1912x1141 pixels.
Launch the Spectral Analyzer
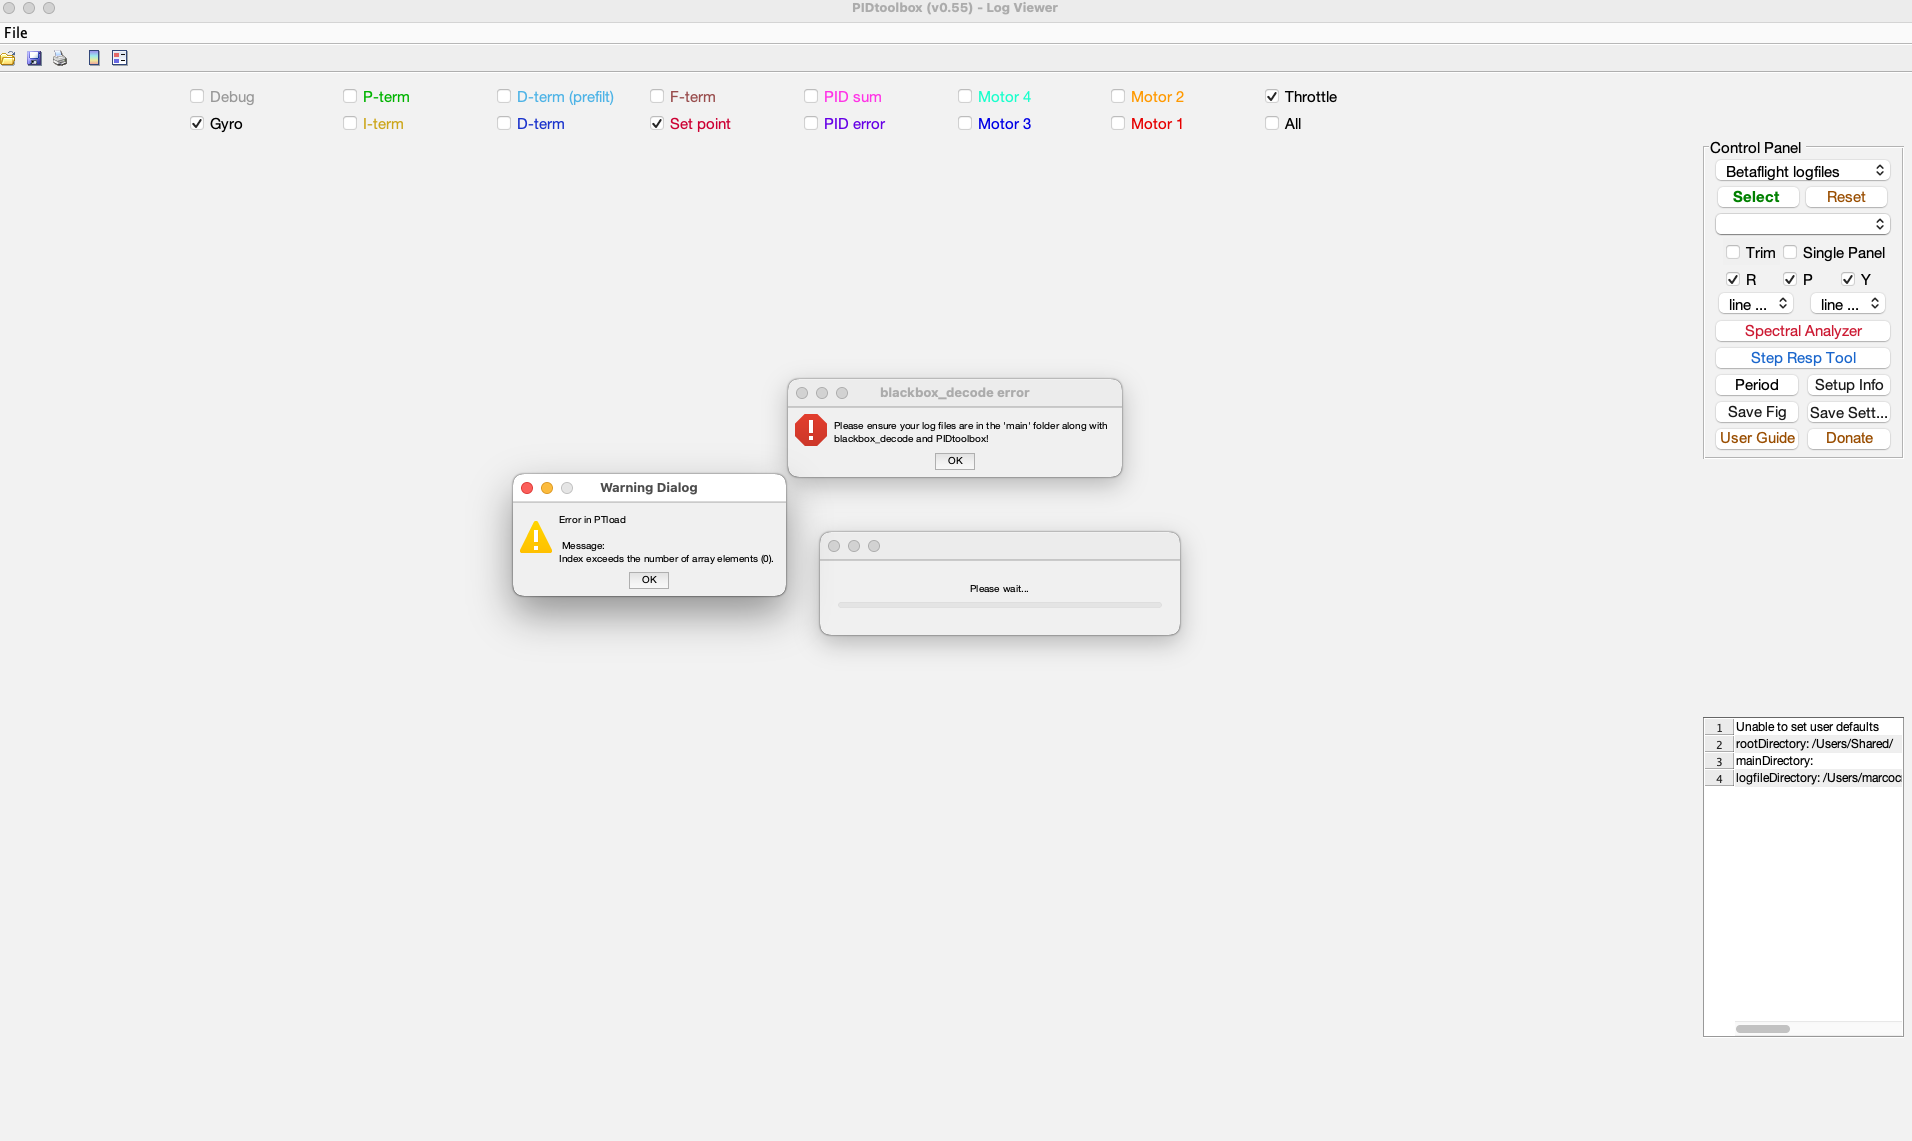point(1801,331)
